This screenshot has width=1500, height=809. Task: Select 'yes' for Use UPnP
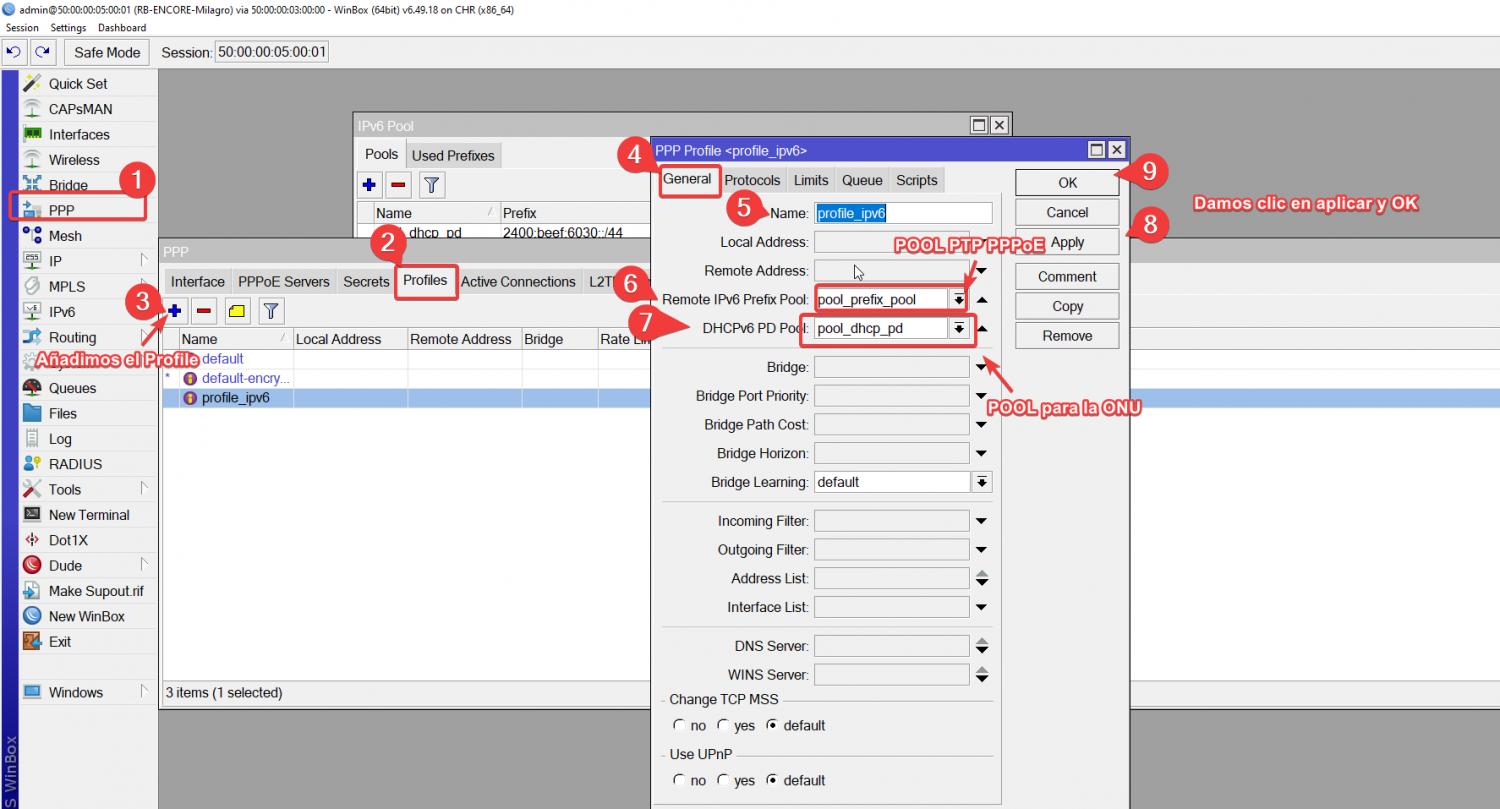(723, 780)
